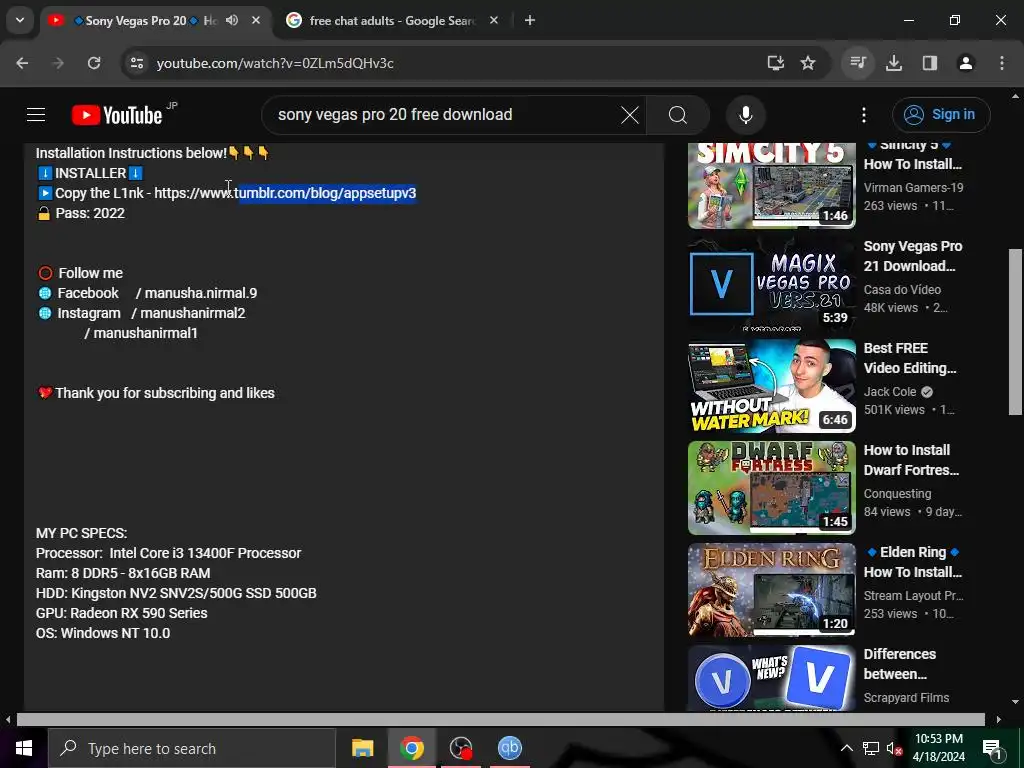Toggle the Chrome side panel
This screenshot has height=768, width=1024.
(930, 63)
